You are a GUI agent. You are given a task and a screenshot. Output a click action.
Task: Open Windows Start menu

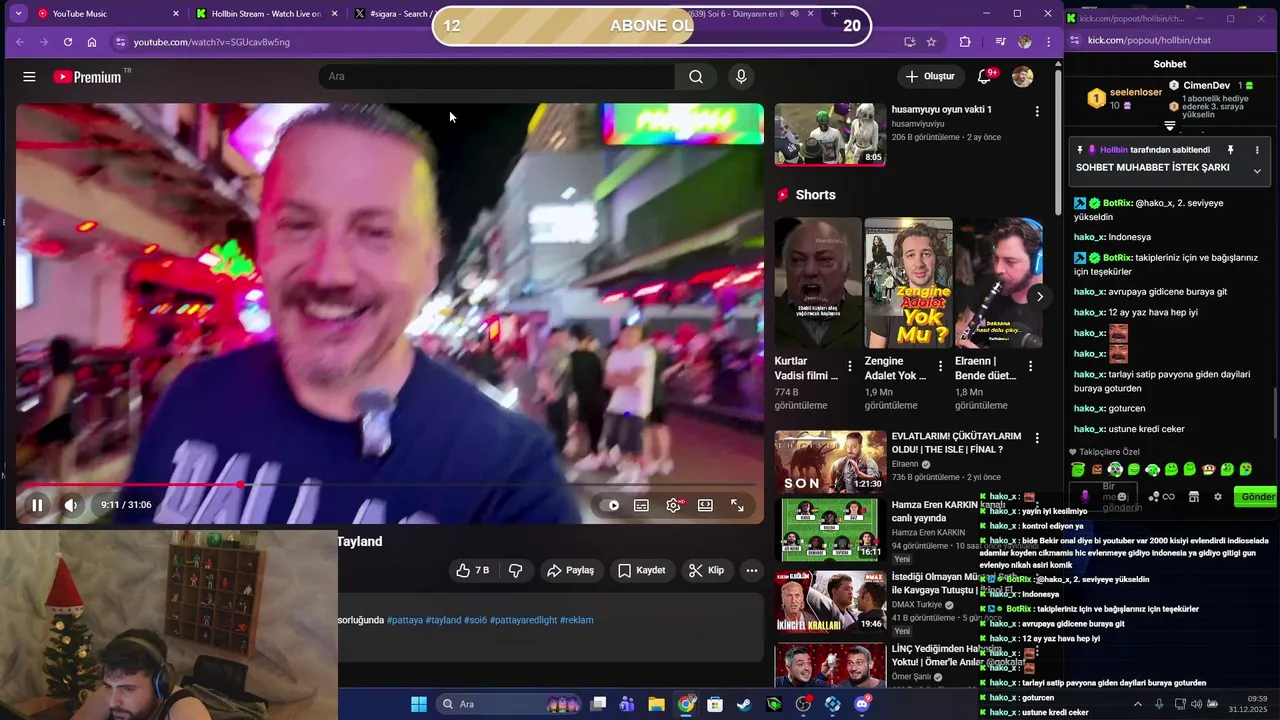pos(419,704)
